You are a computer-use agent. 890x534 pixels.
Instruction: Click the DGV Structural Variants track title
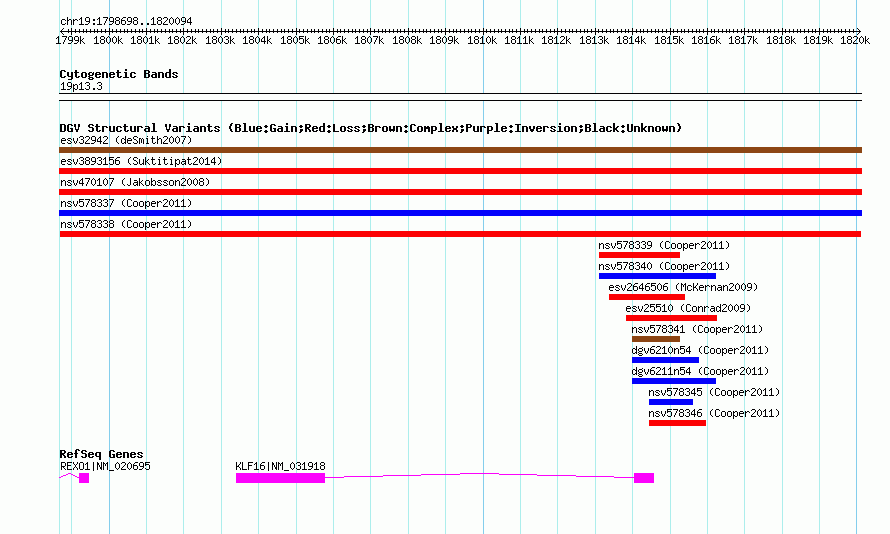point(371,128)
